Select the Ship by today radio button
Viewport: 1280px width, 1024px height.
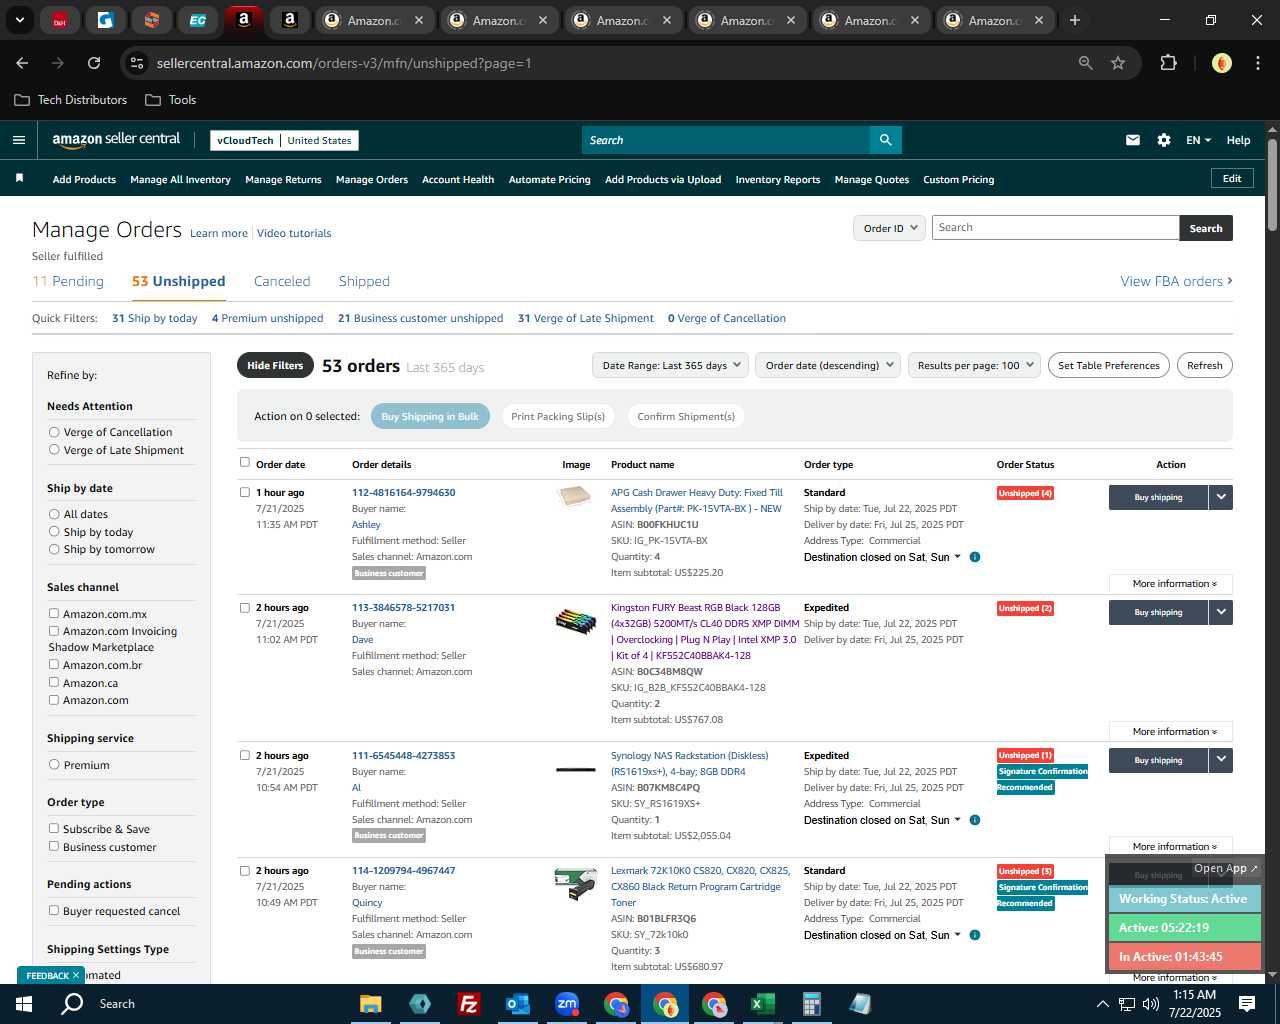click(54, 532)
